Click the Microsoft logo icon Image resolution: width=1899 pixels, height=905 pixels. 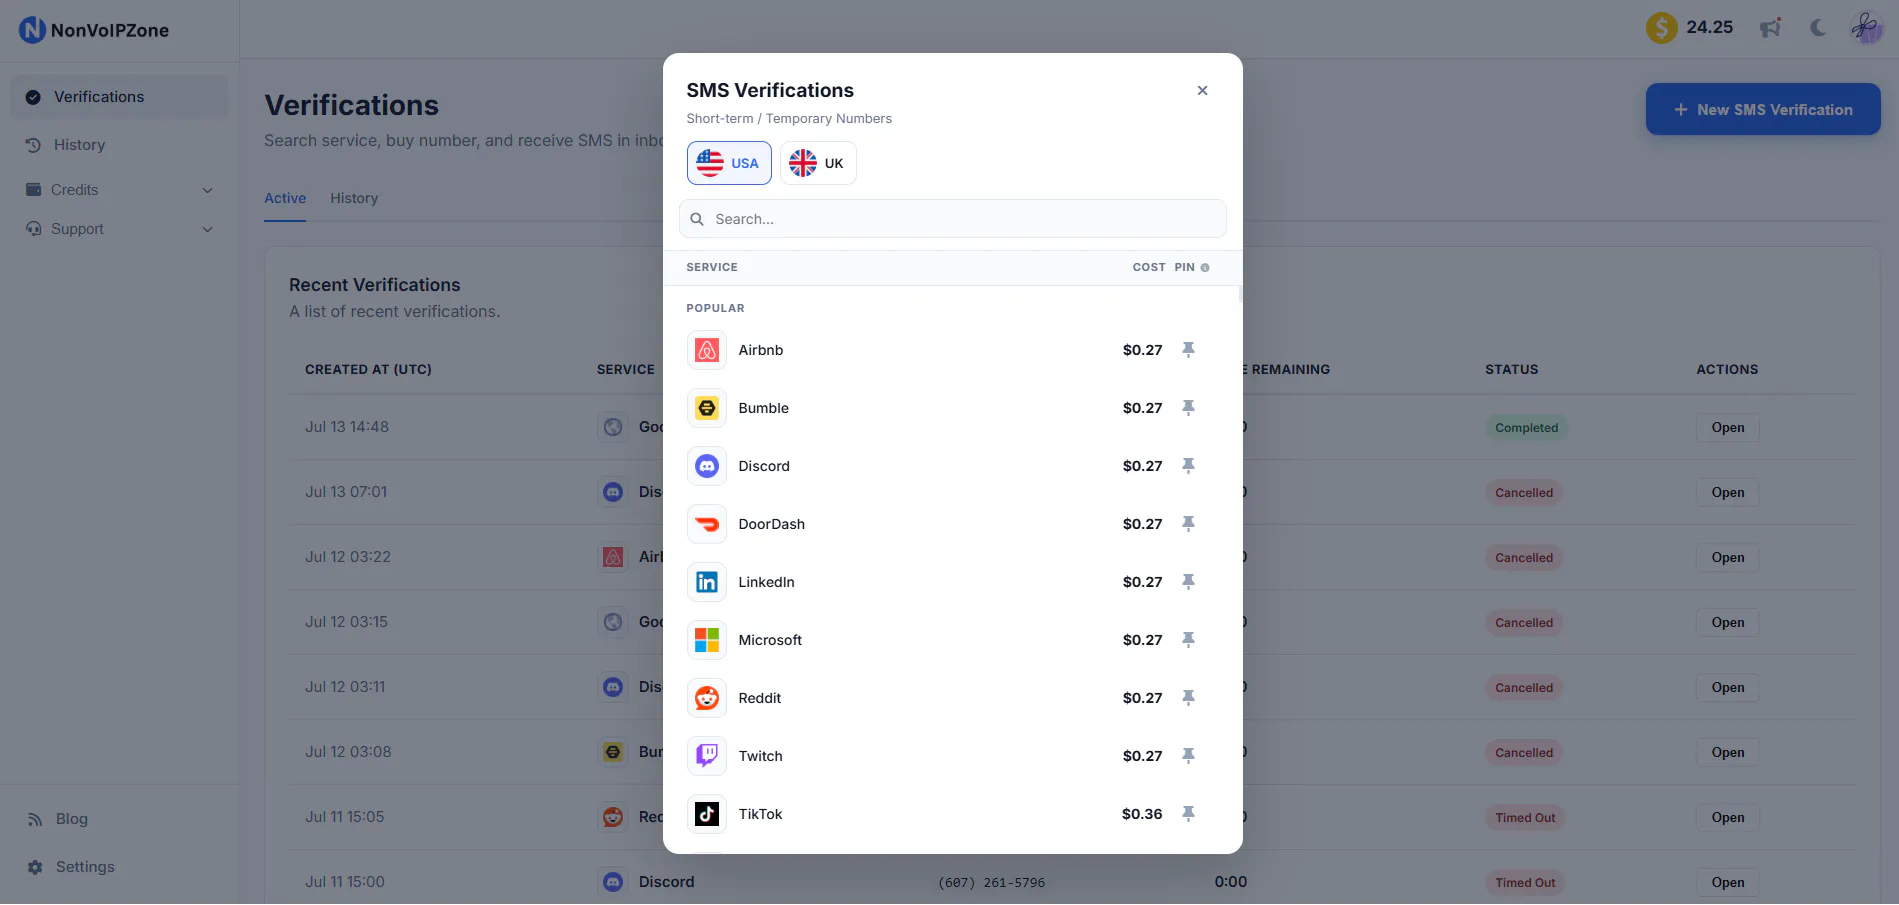(x=707, y=640)
